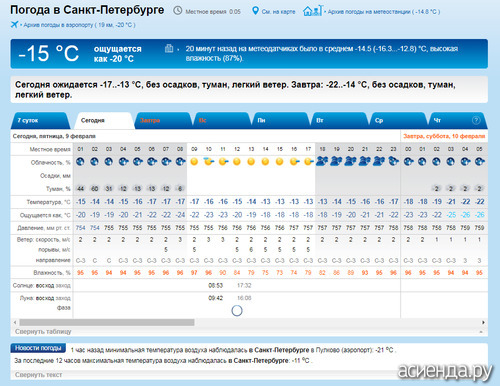
Task: Click the Туман, % row label
Action: tap(58, 189)
